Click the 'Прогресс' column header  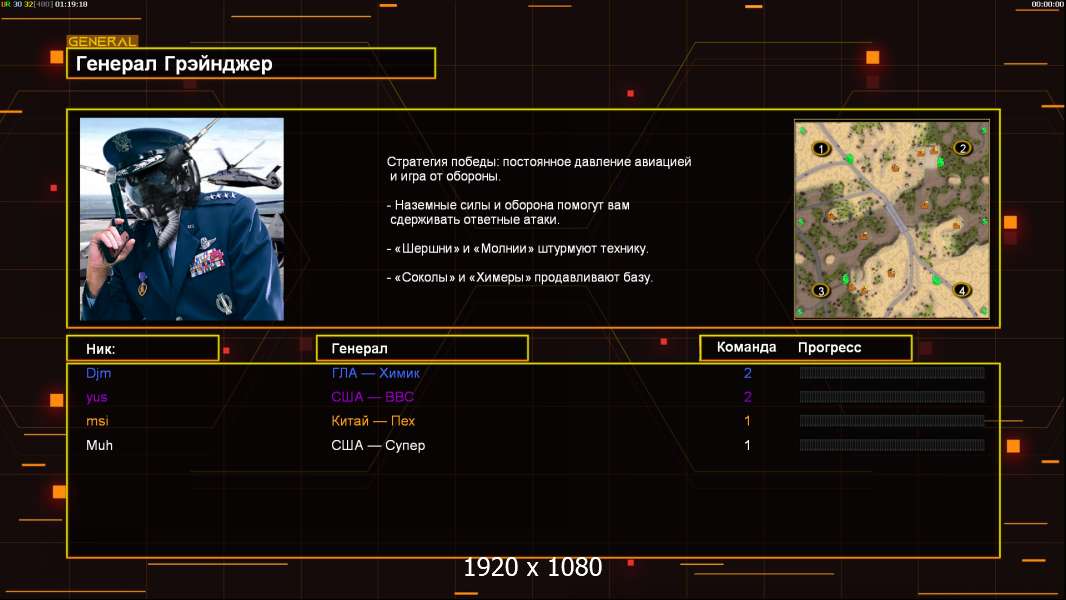pos(829,348)
